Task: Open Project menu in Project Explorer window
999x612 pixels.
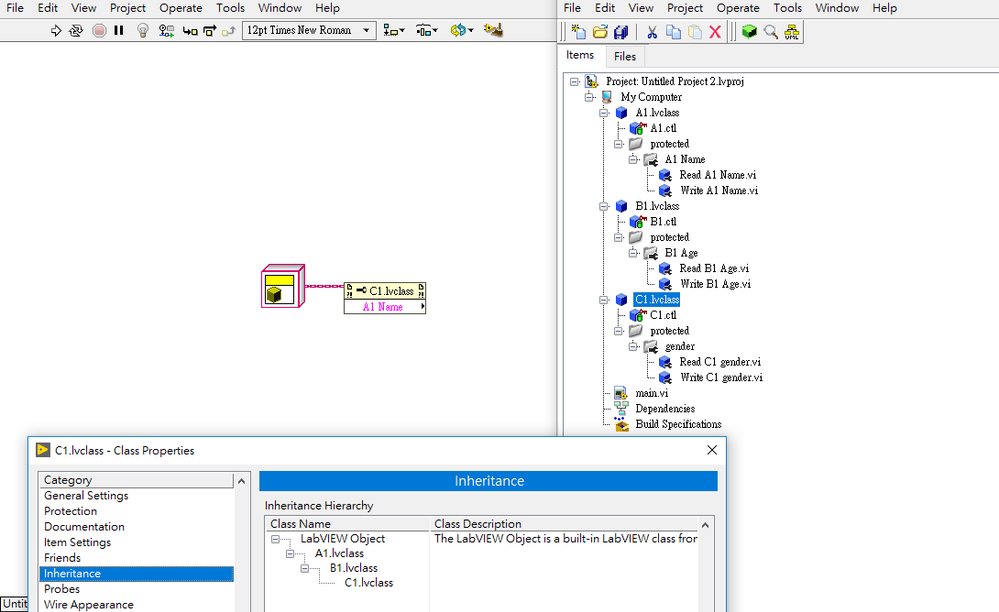Action: coord(685,8)
